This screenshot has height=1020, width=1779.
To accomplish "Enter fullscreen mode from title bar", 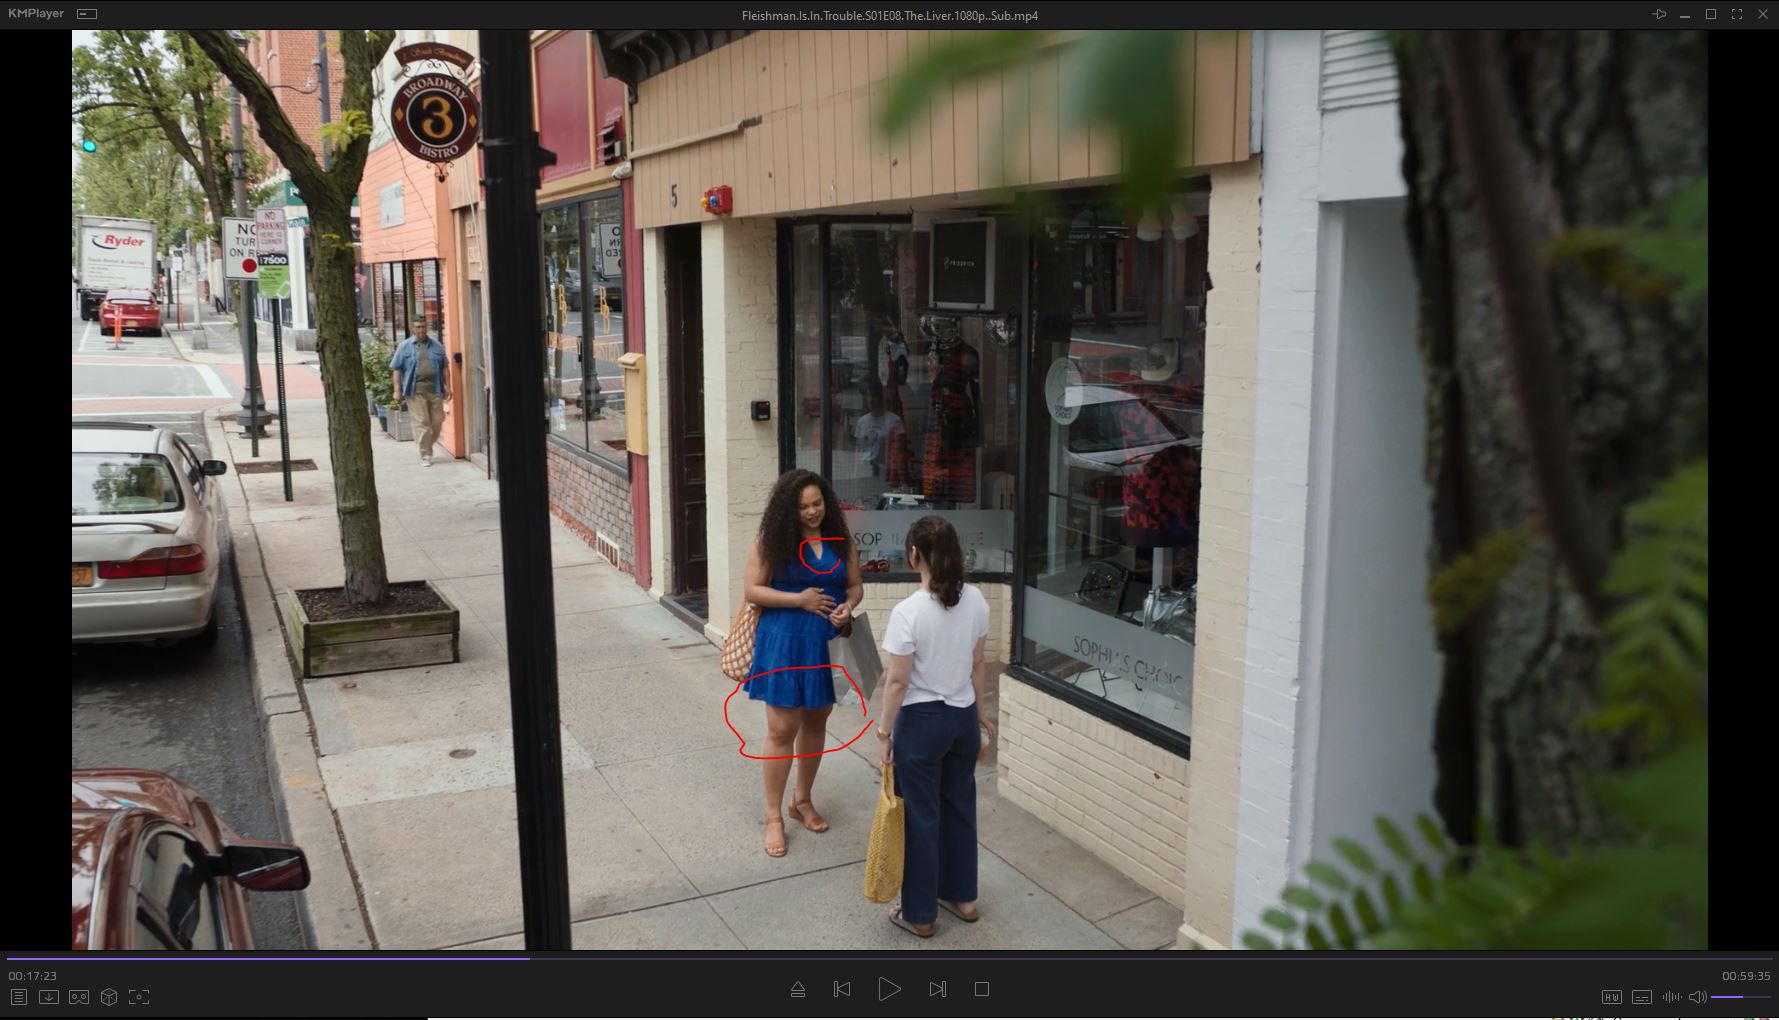I will click(1737, 14).
